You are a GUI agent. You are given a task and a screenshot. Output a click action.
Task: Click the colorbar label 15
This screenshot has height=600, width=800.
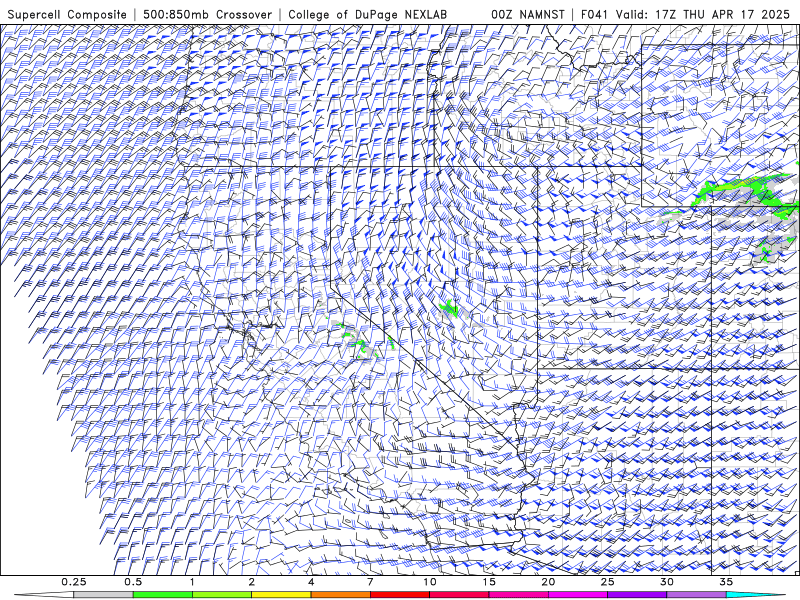coord(489,582)
